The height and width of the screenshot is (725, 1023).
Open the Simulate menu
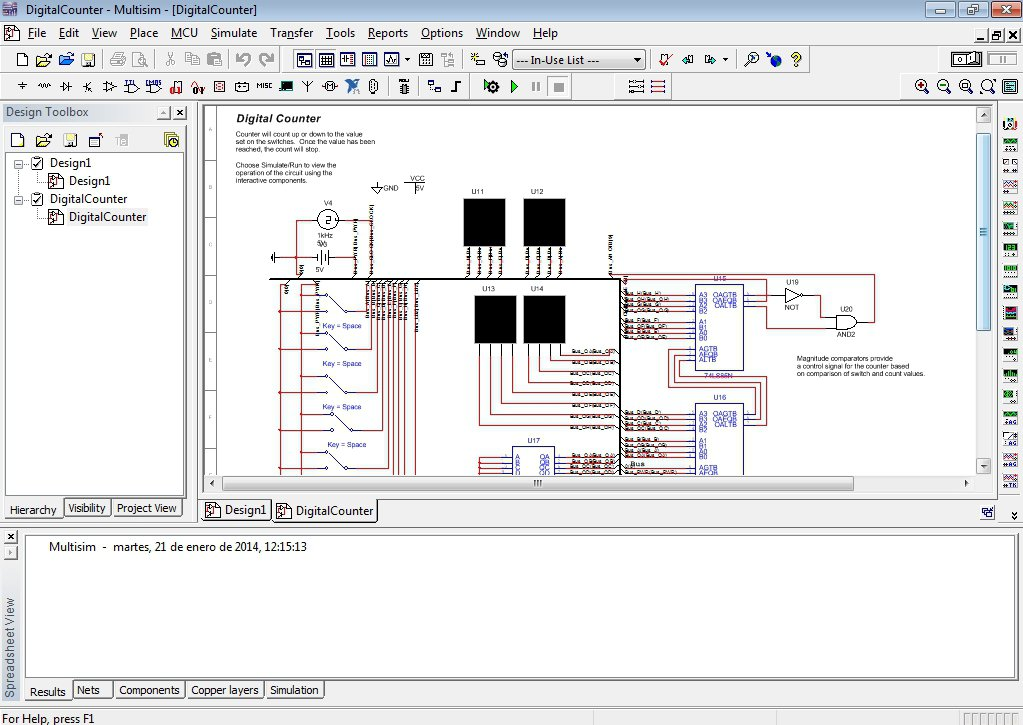pyautogui.click(x=233, y=33)
